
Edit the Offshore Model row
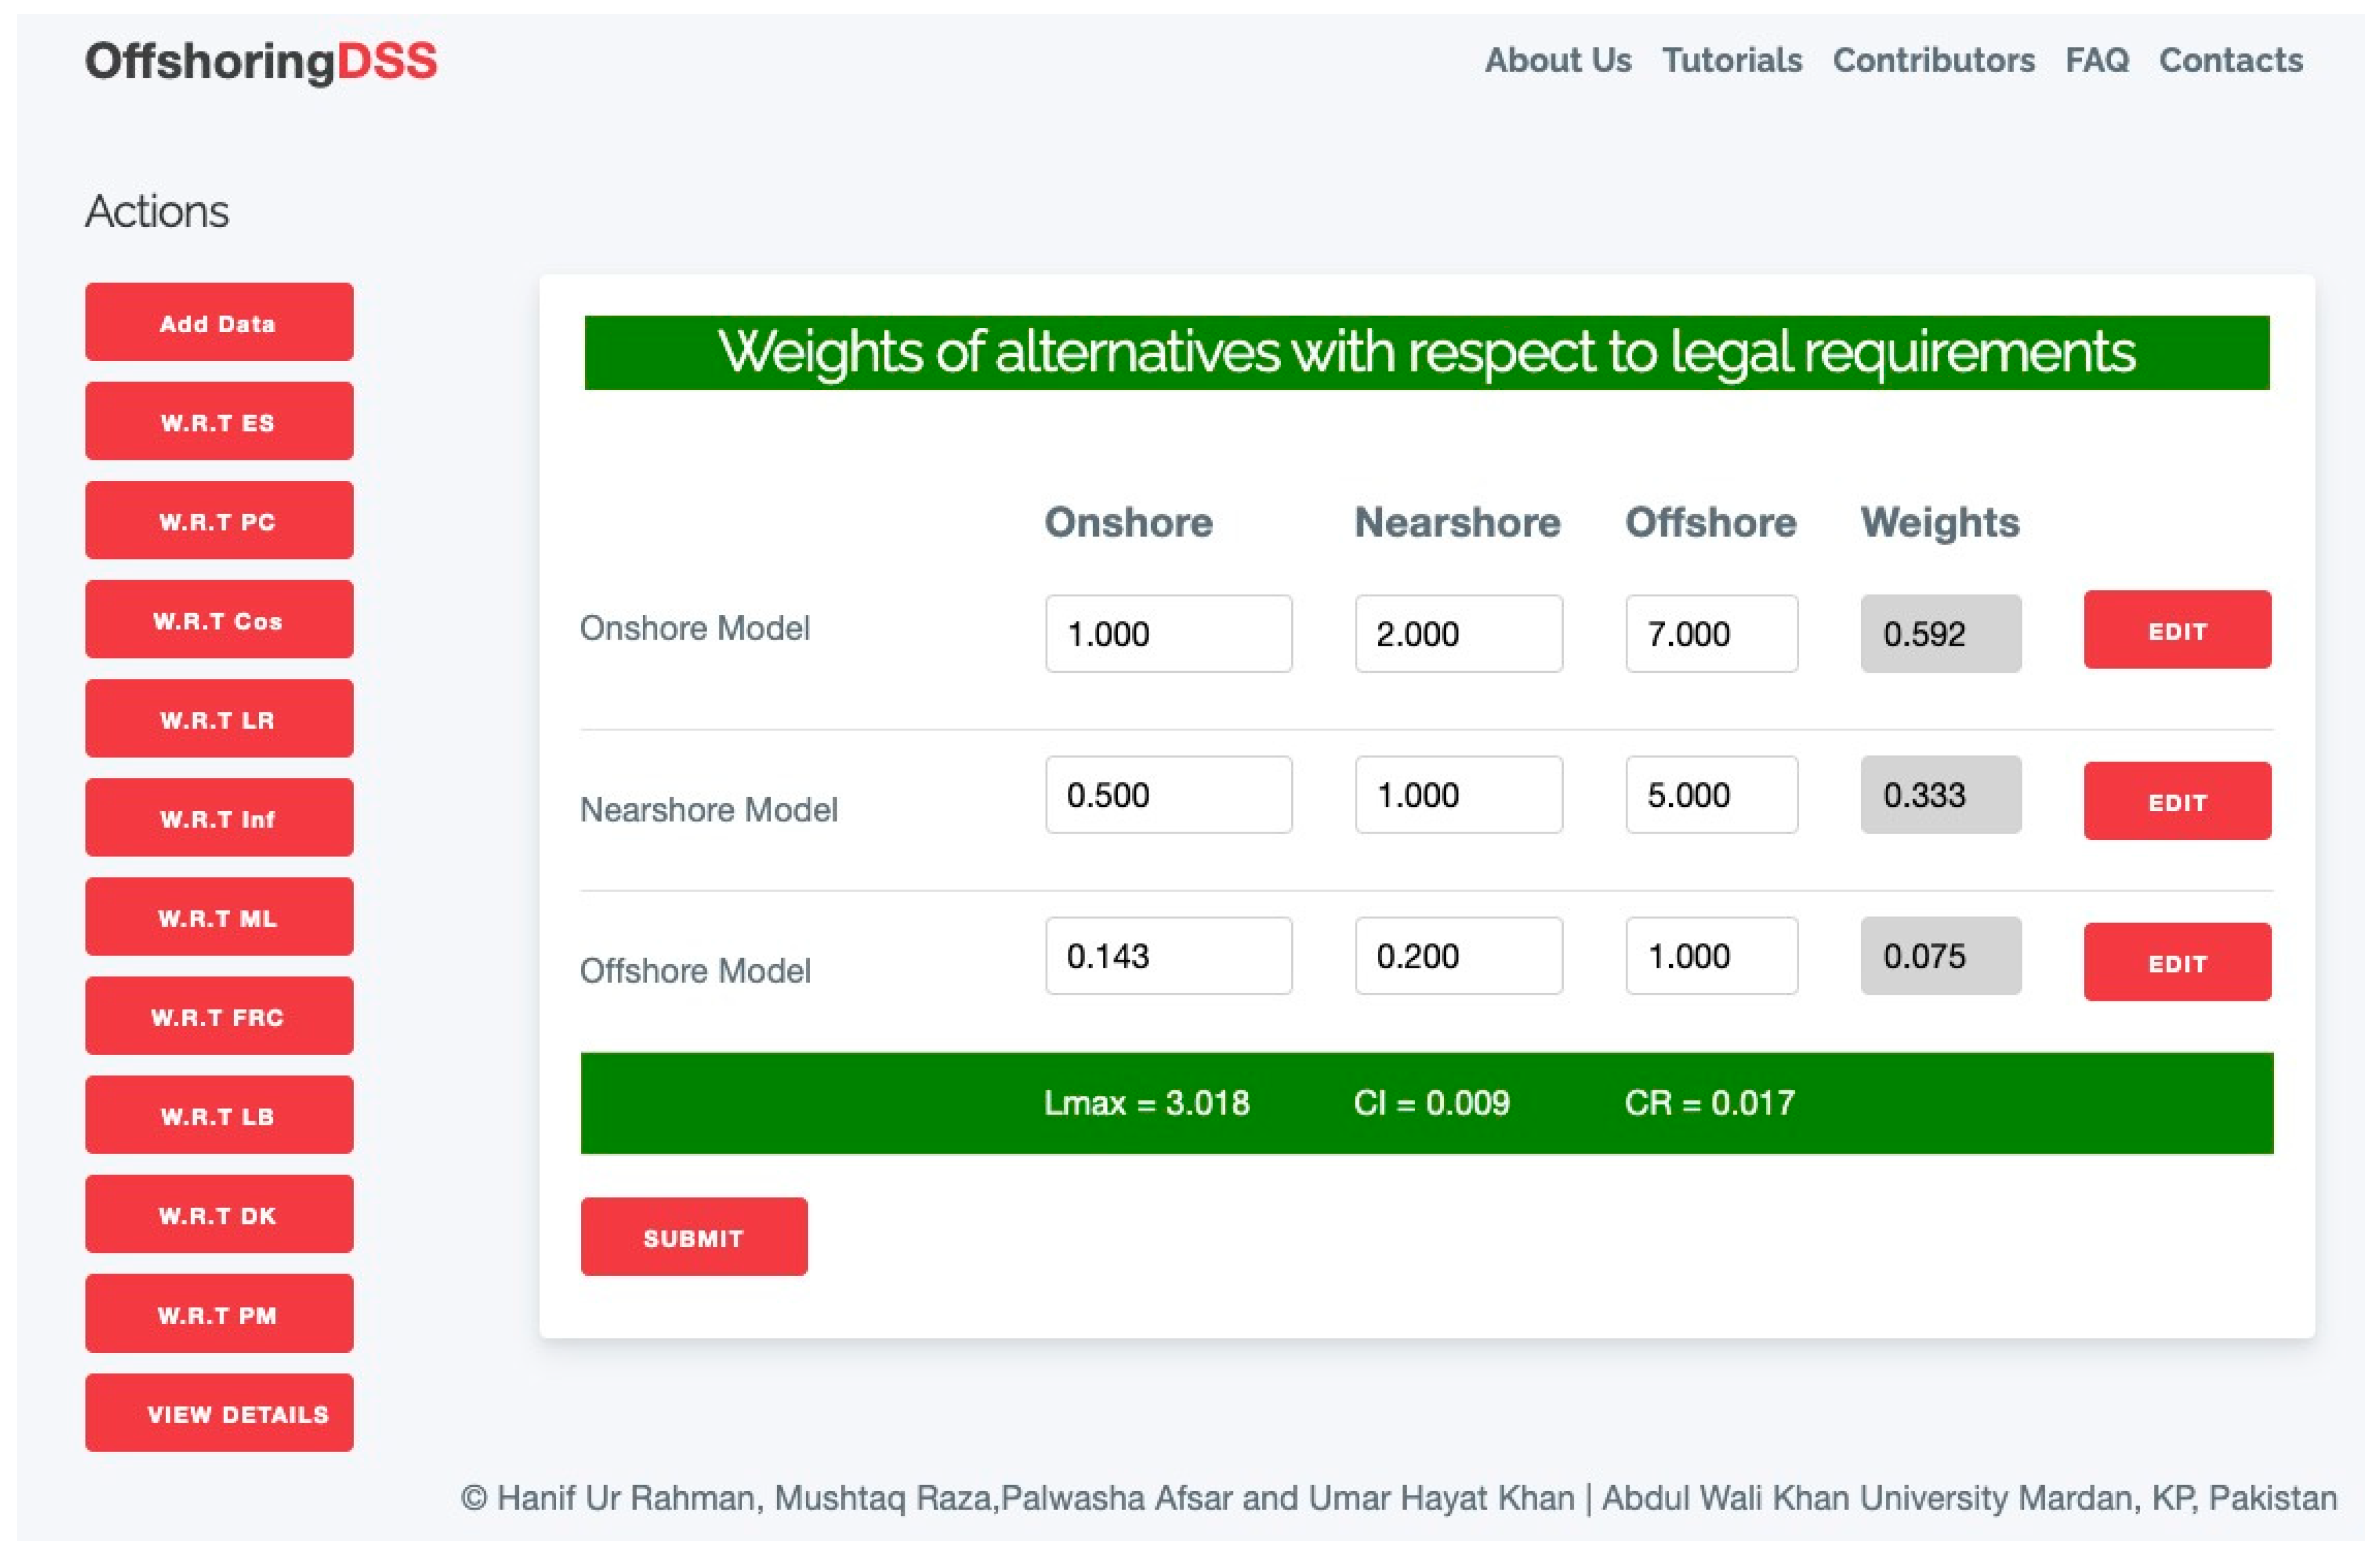tap(2176, 962)
